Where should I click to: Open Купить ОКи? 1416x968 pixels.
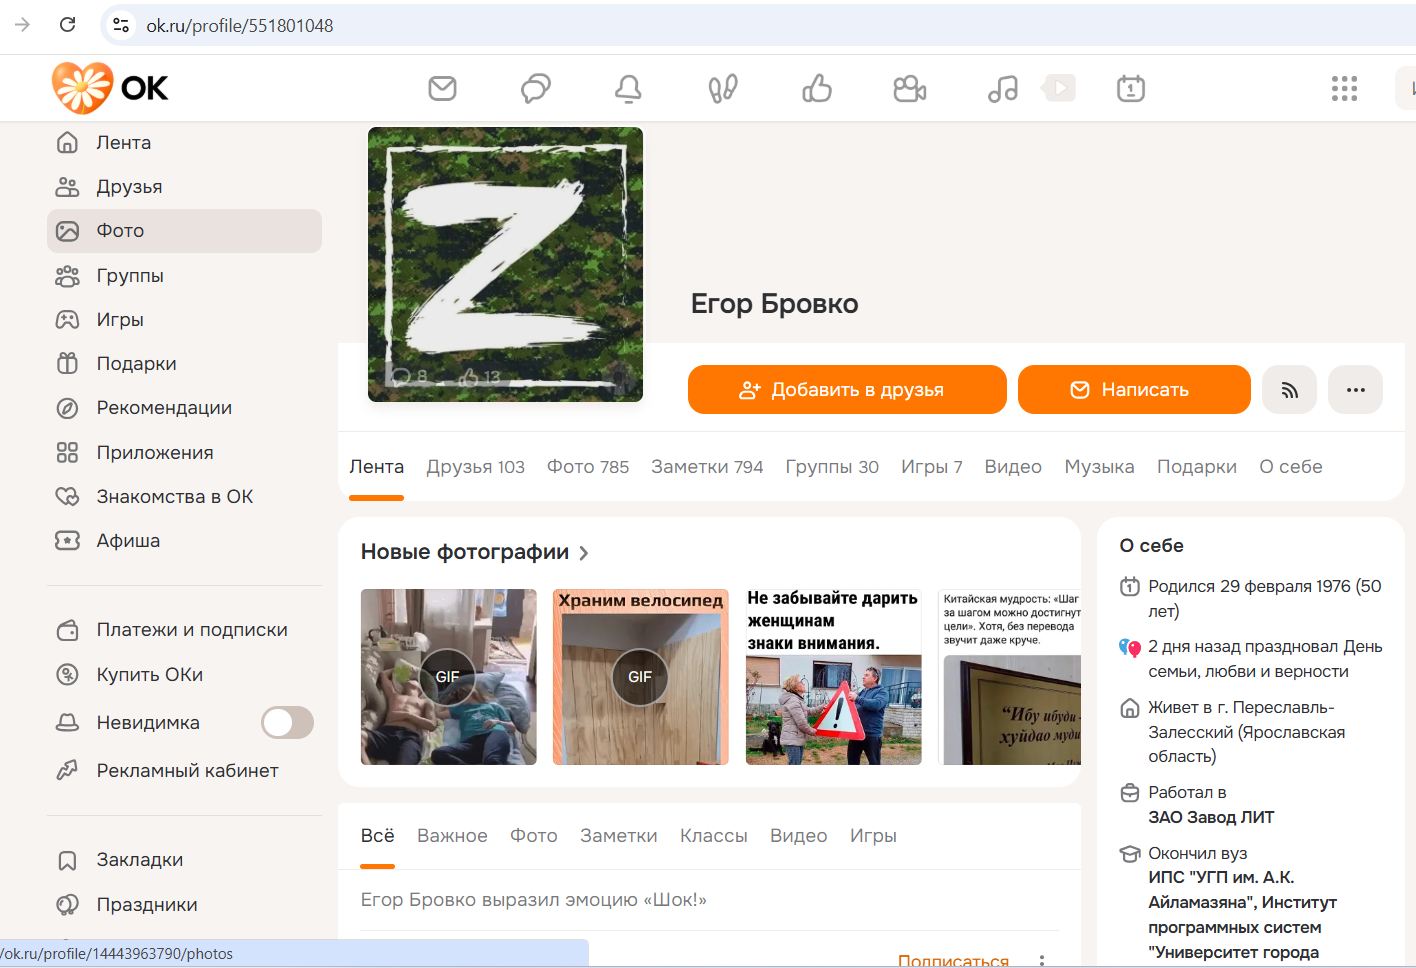click(x=184, y=674)
